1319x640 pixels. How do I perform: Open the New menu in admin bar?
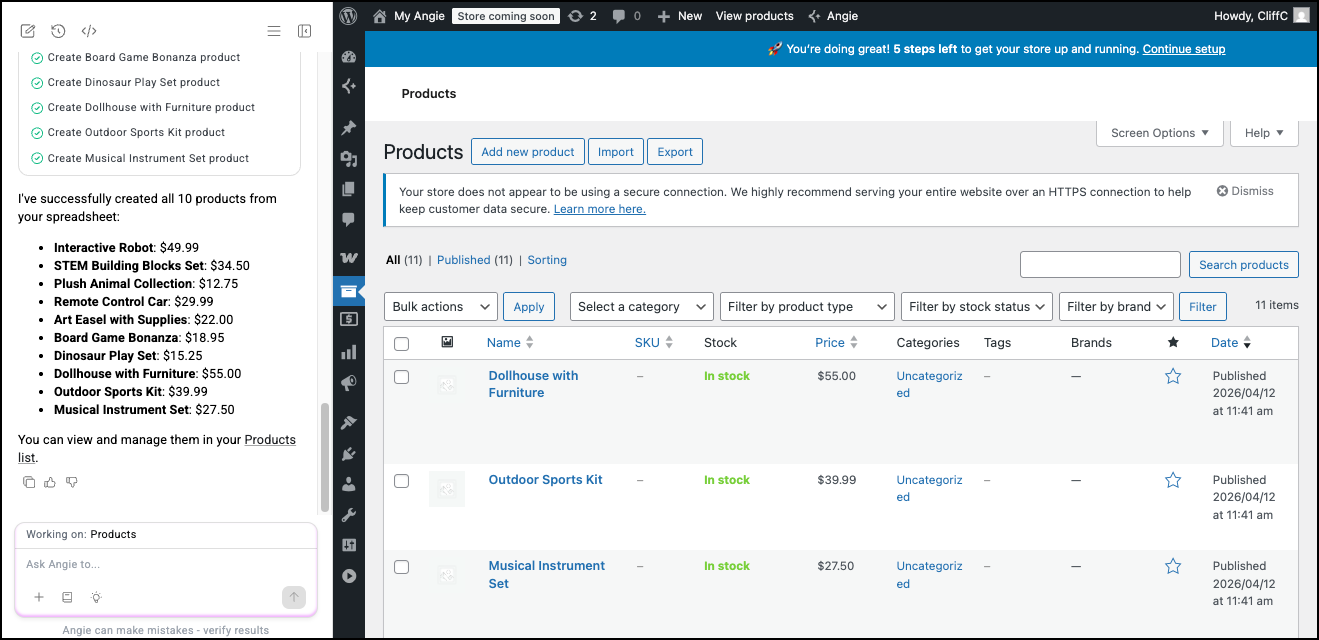(680, 16)
